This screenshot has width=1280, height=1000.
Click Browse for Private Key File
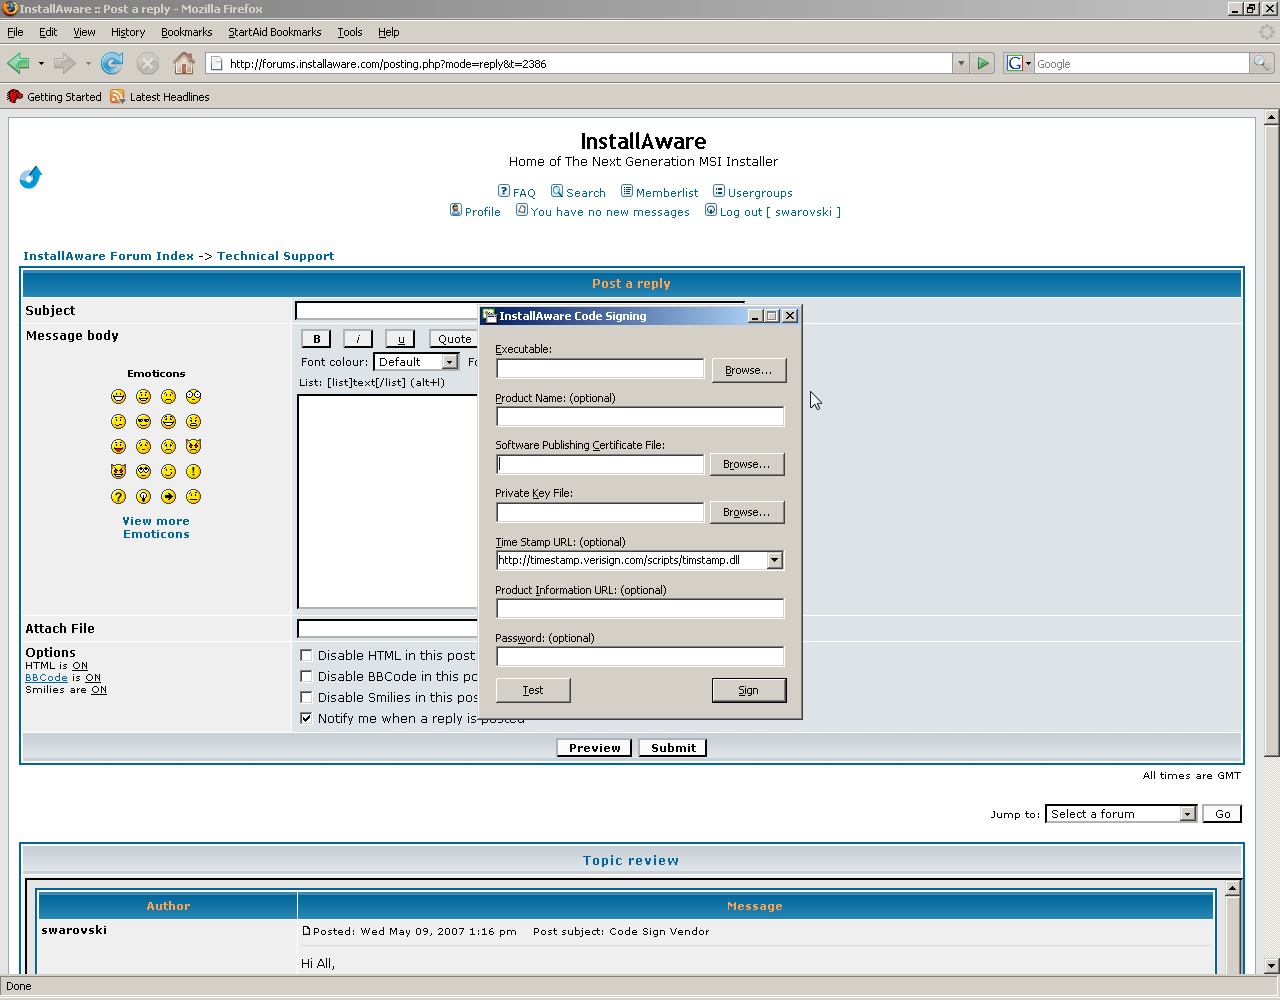[747, 512]
